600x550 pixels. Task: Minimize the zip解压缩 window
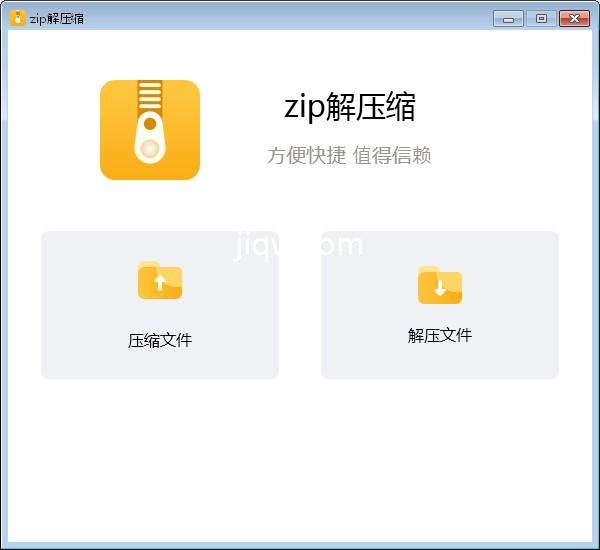pyautogui.click(x=508, y=18)
